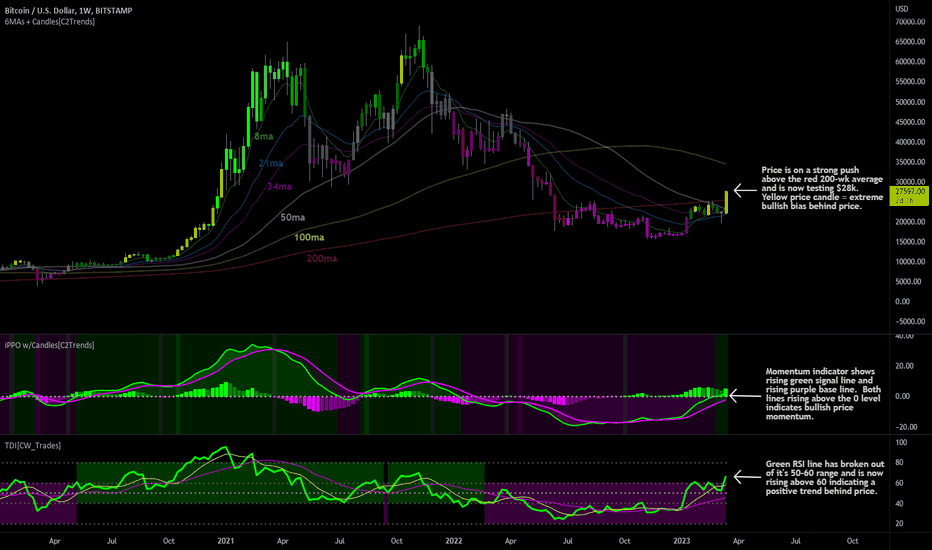Click the 80 level on TDI axis
Image resolution: width=932 pixels, height=550 pixels.
(899, 463)
